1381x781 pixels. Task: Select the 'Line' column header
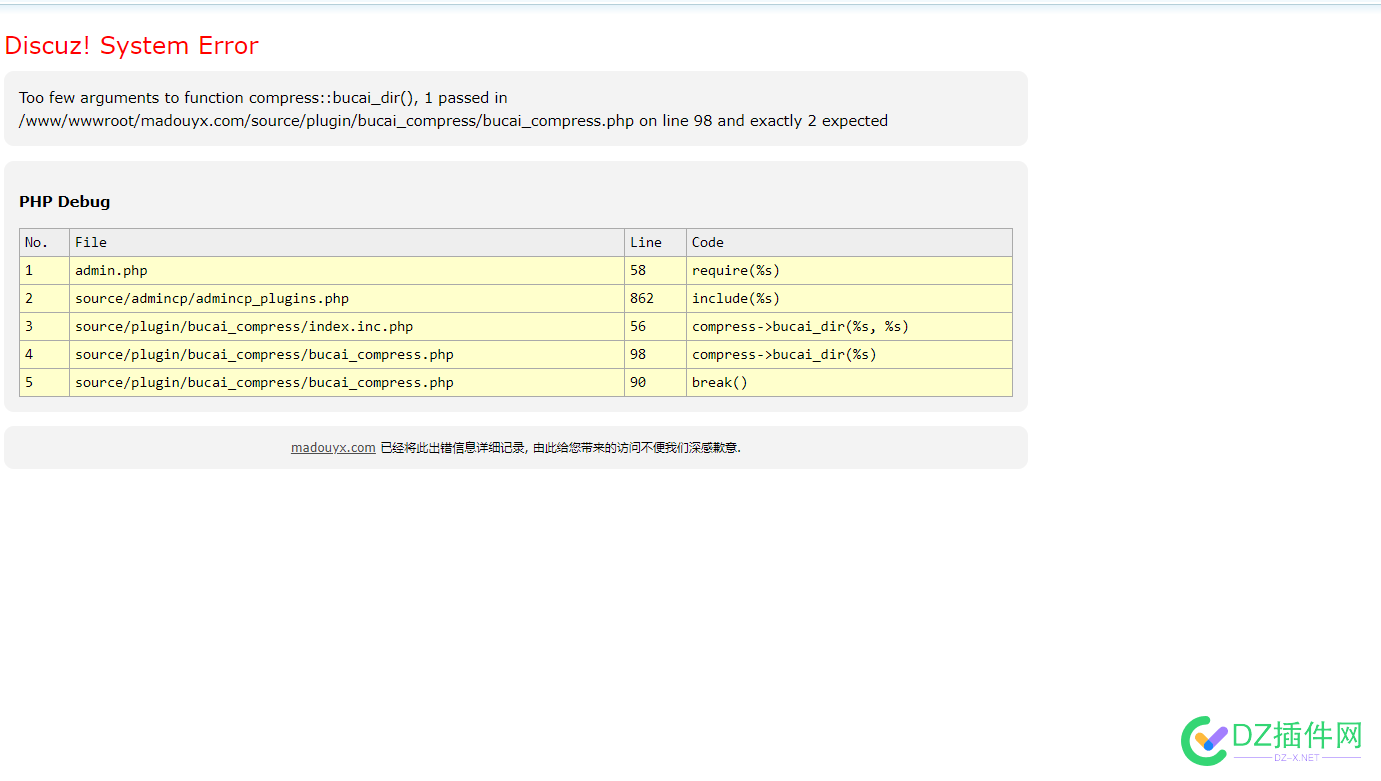(x=655, y=242)
